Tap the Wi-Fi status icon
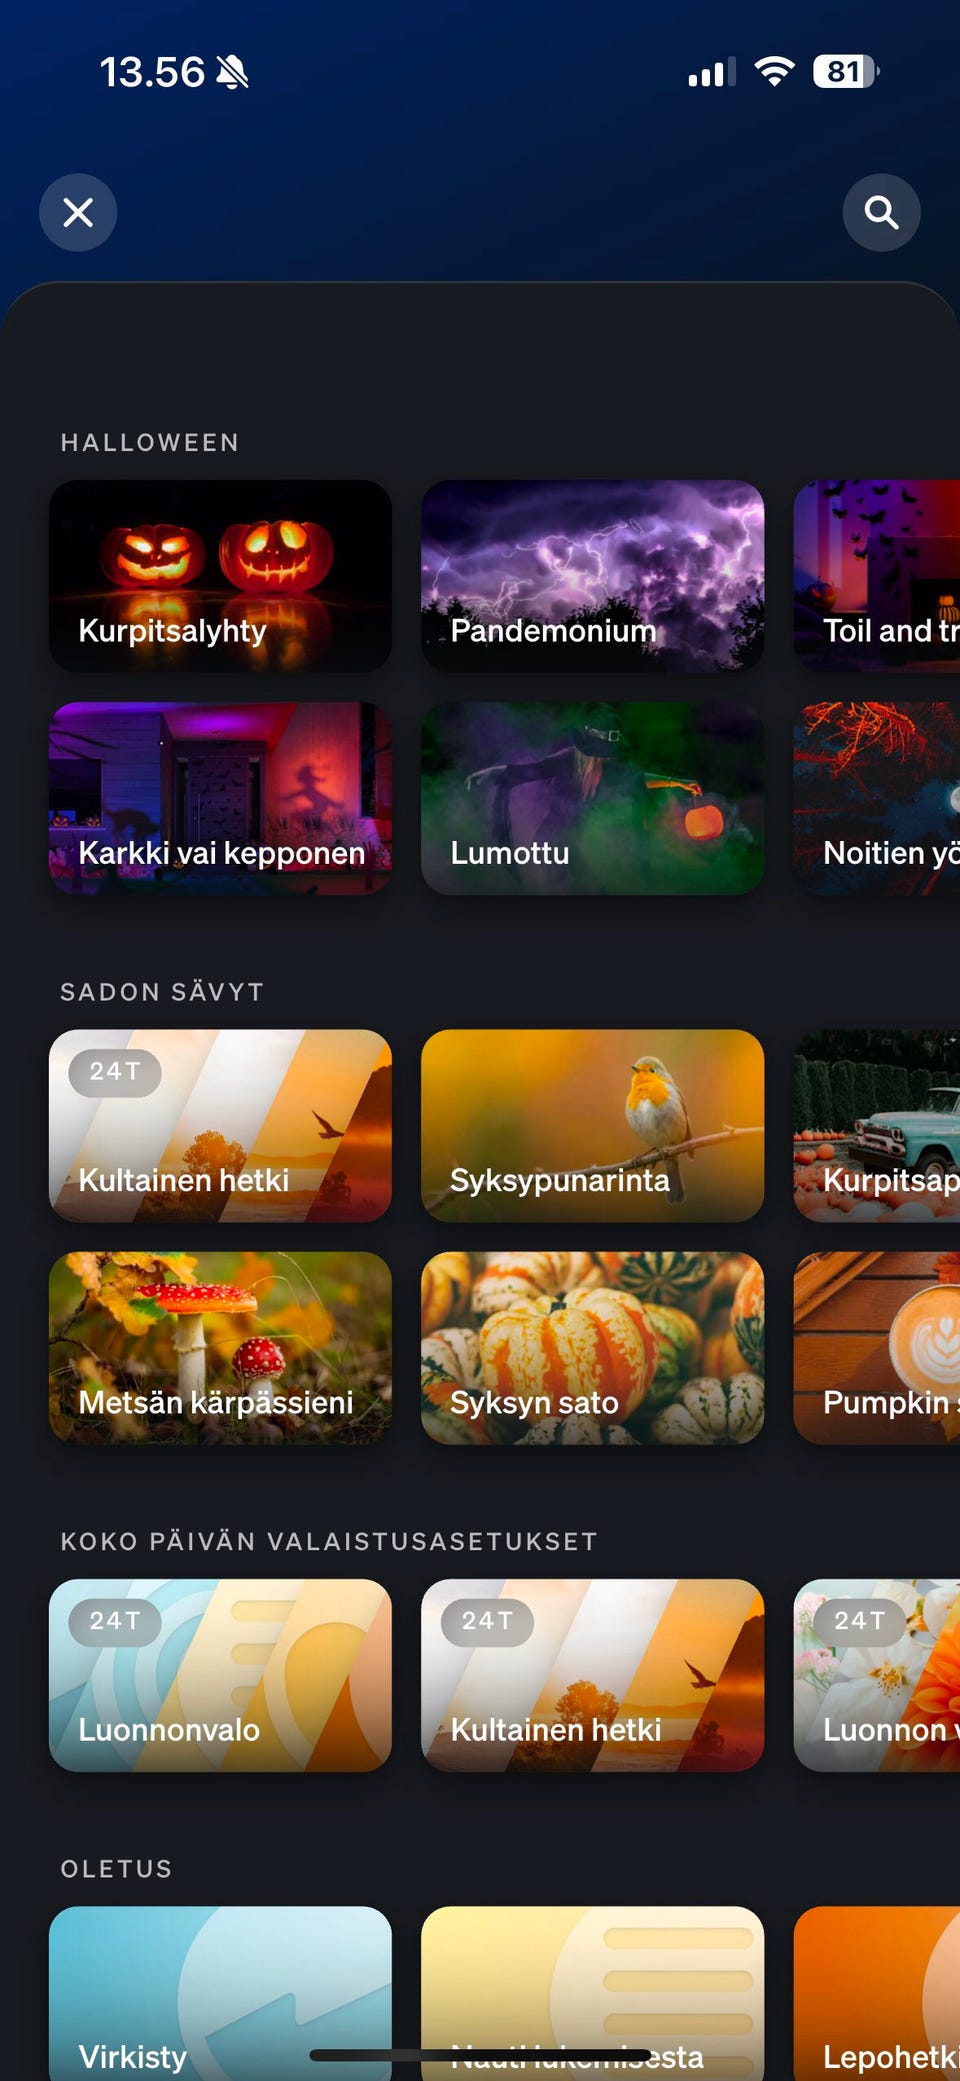This screenshot has height=2081, width=960. coord(774,71)
